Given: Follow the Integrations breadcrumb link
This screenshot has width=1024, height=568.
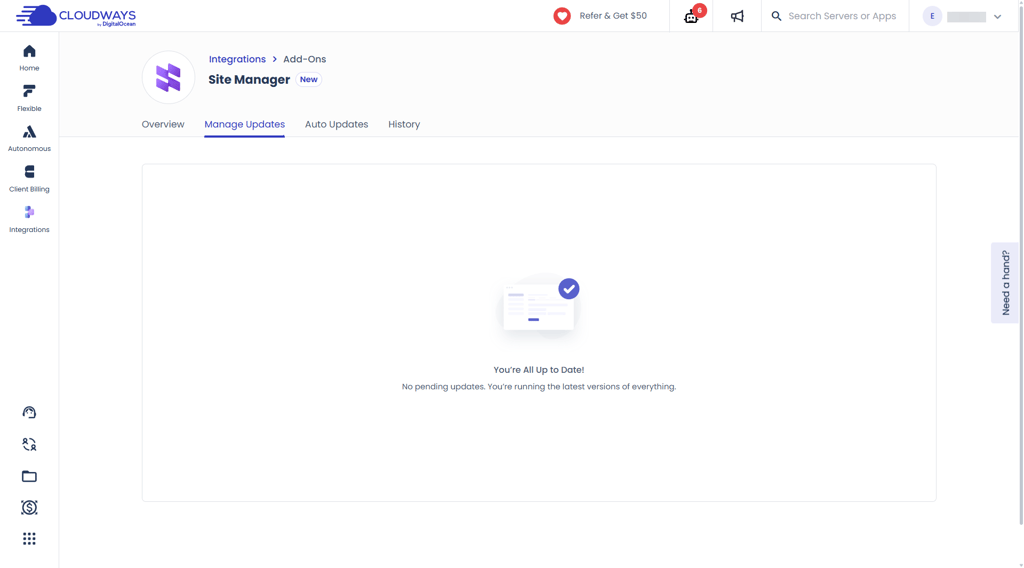Looking at the screenshot, I should click(x=237, y=59).
